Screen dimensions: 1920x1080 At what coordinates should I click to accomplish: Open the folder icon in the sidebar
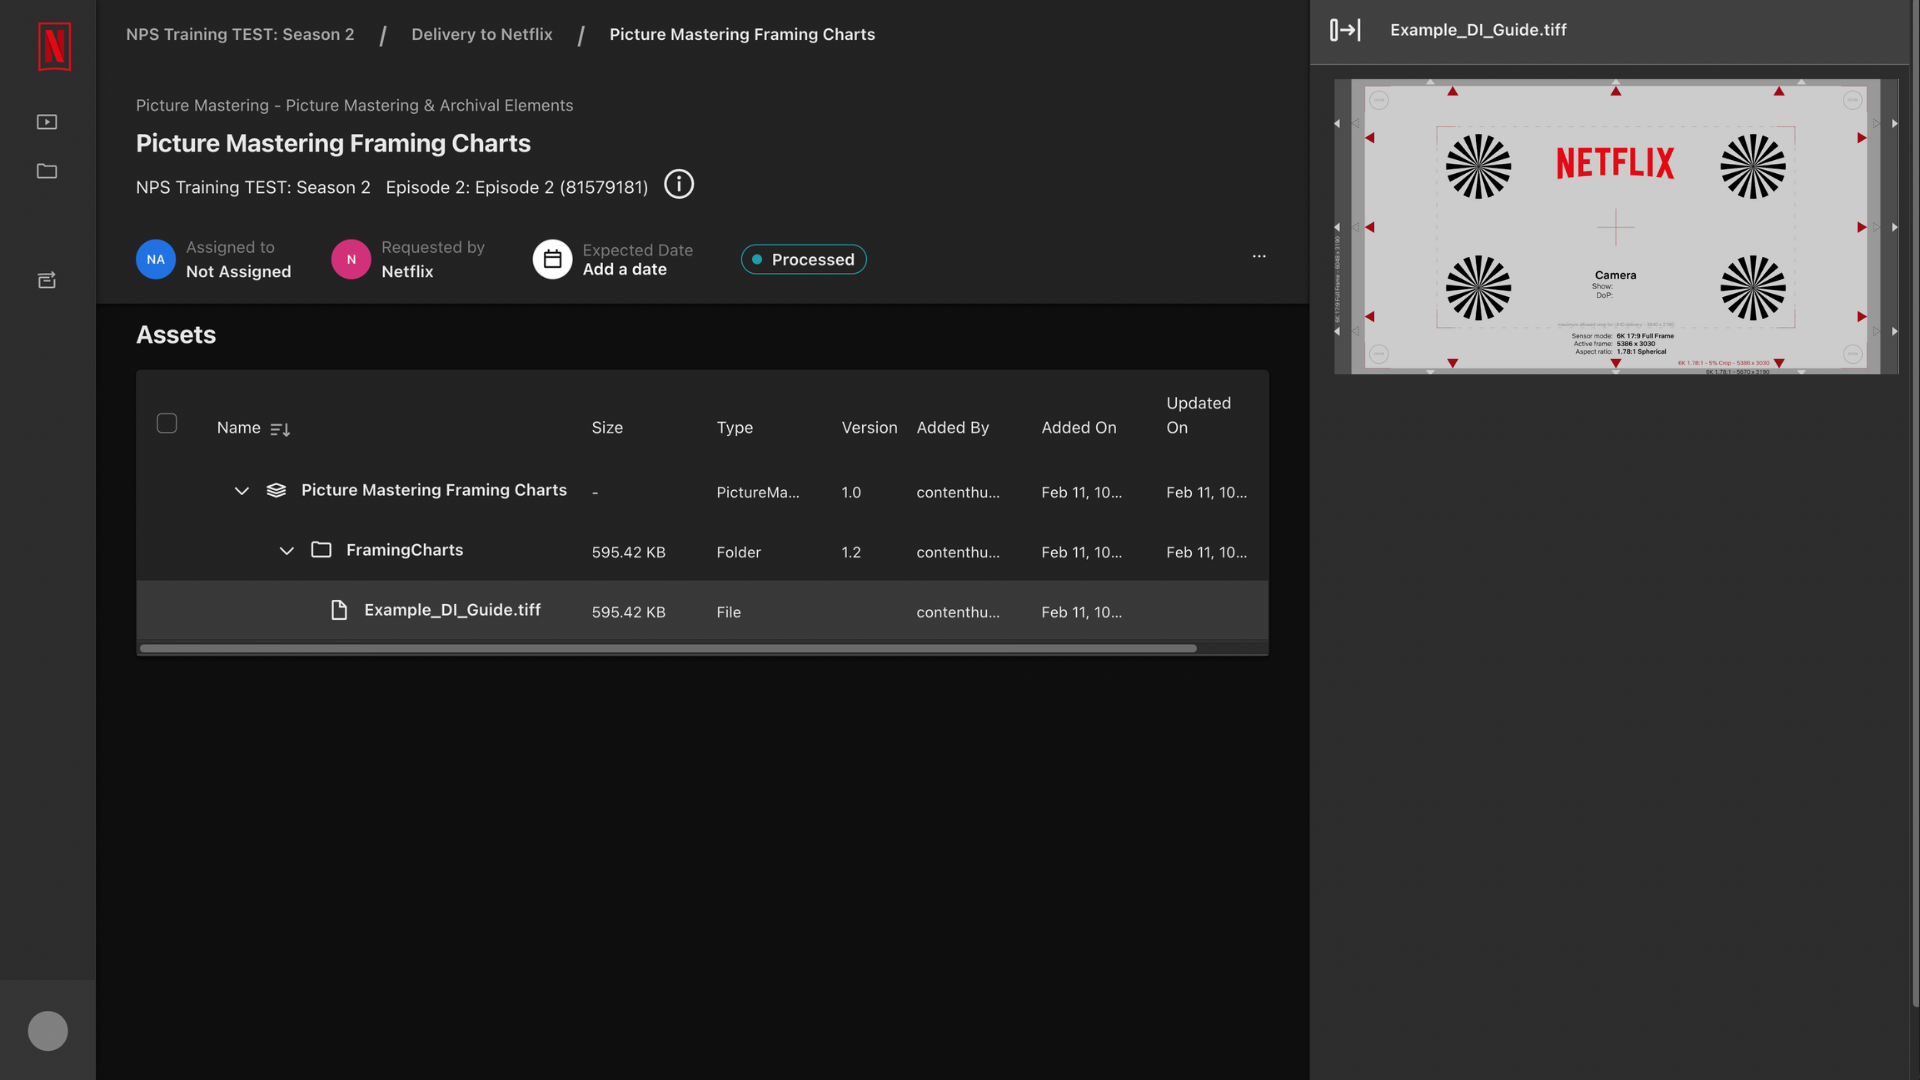(47, 171)
